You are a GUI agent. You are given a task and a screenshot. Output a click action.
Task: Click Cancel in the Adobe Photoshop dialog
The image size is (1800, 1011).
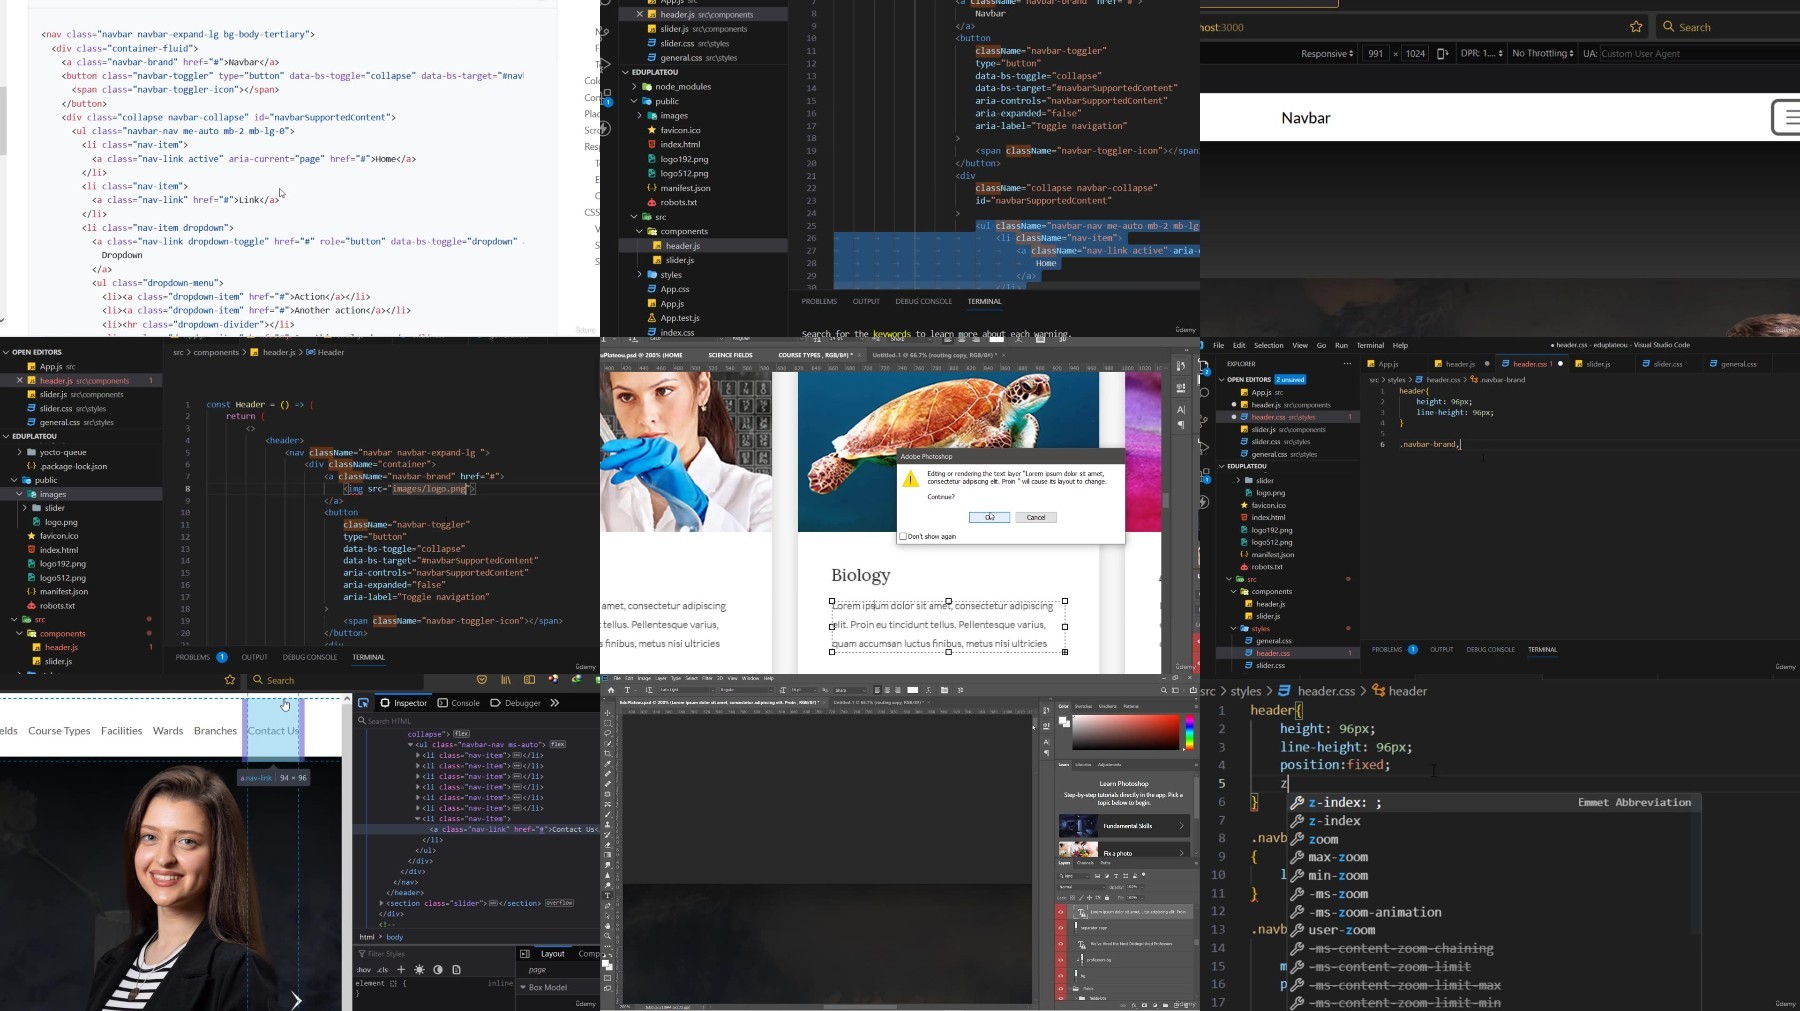tap(1036, 517)
